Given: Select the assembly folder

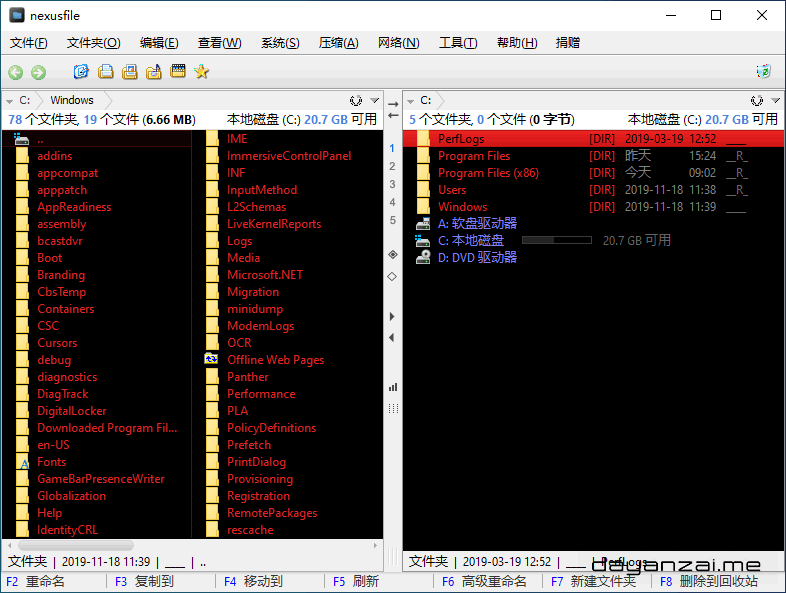Looking at the screenshot, I should tap(62, 224).
